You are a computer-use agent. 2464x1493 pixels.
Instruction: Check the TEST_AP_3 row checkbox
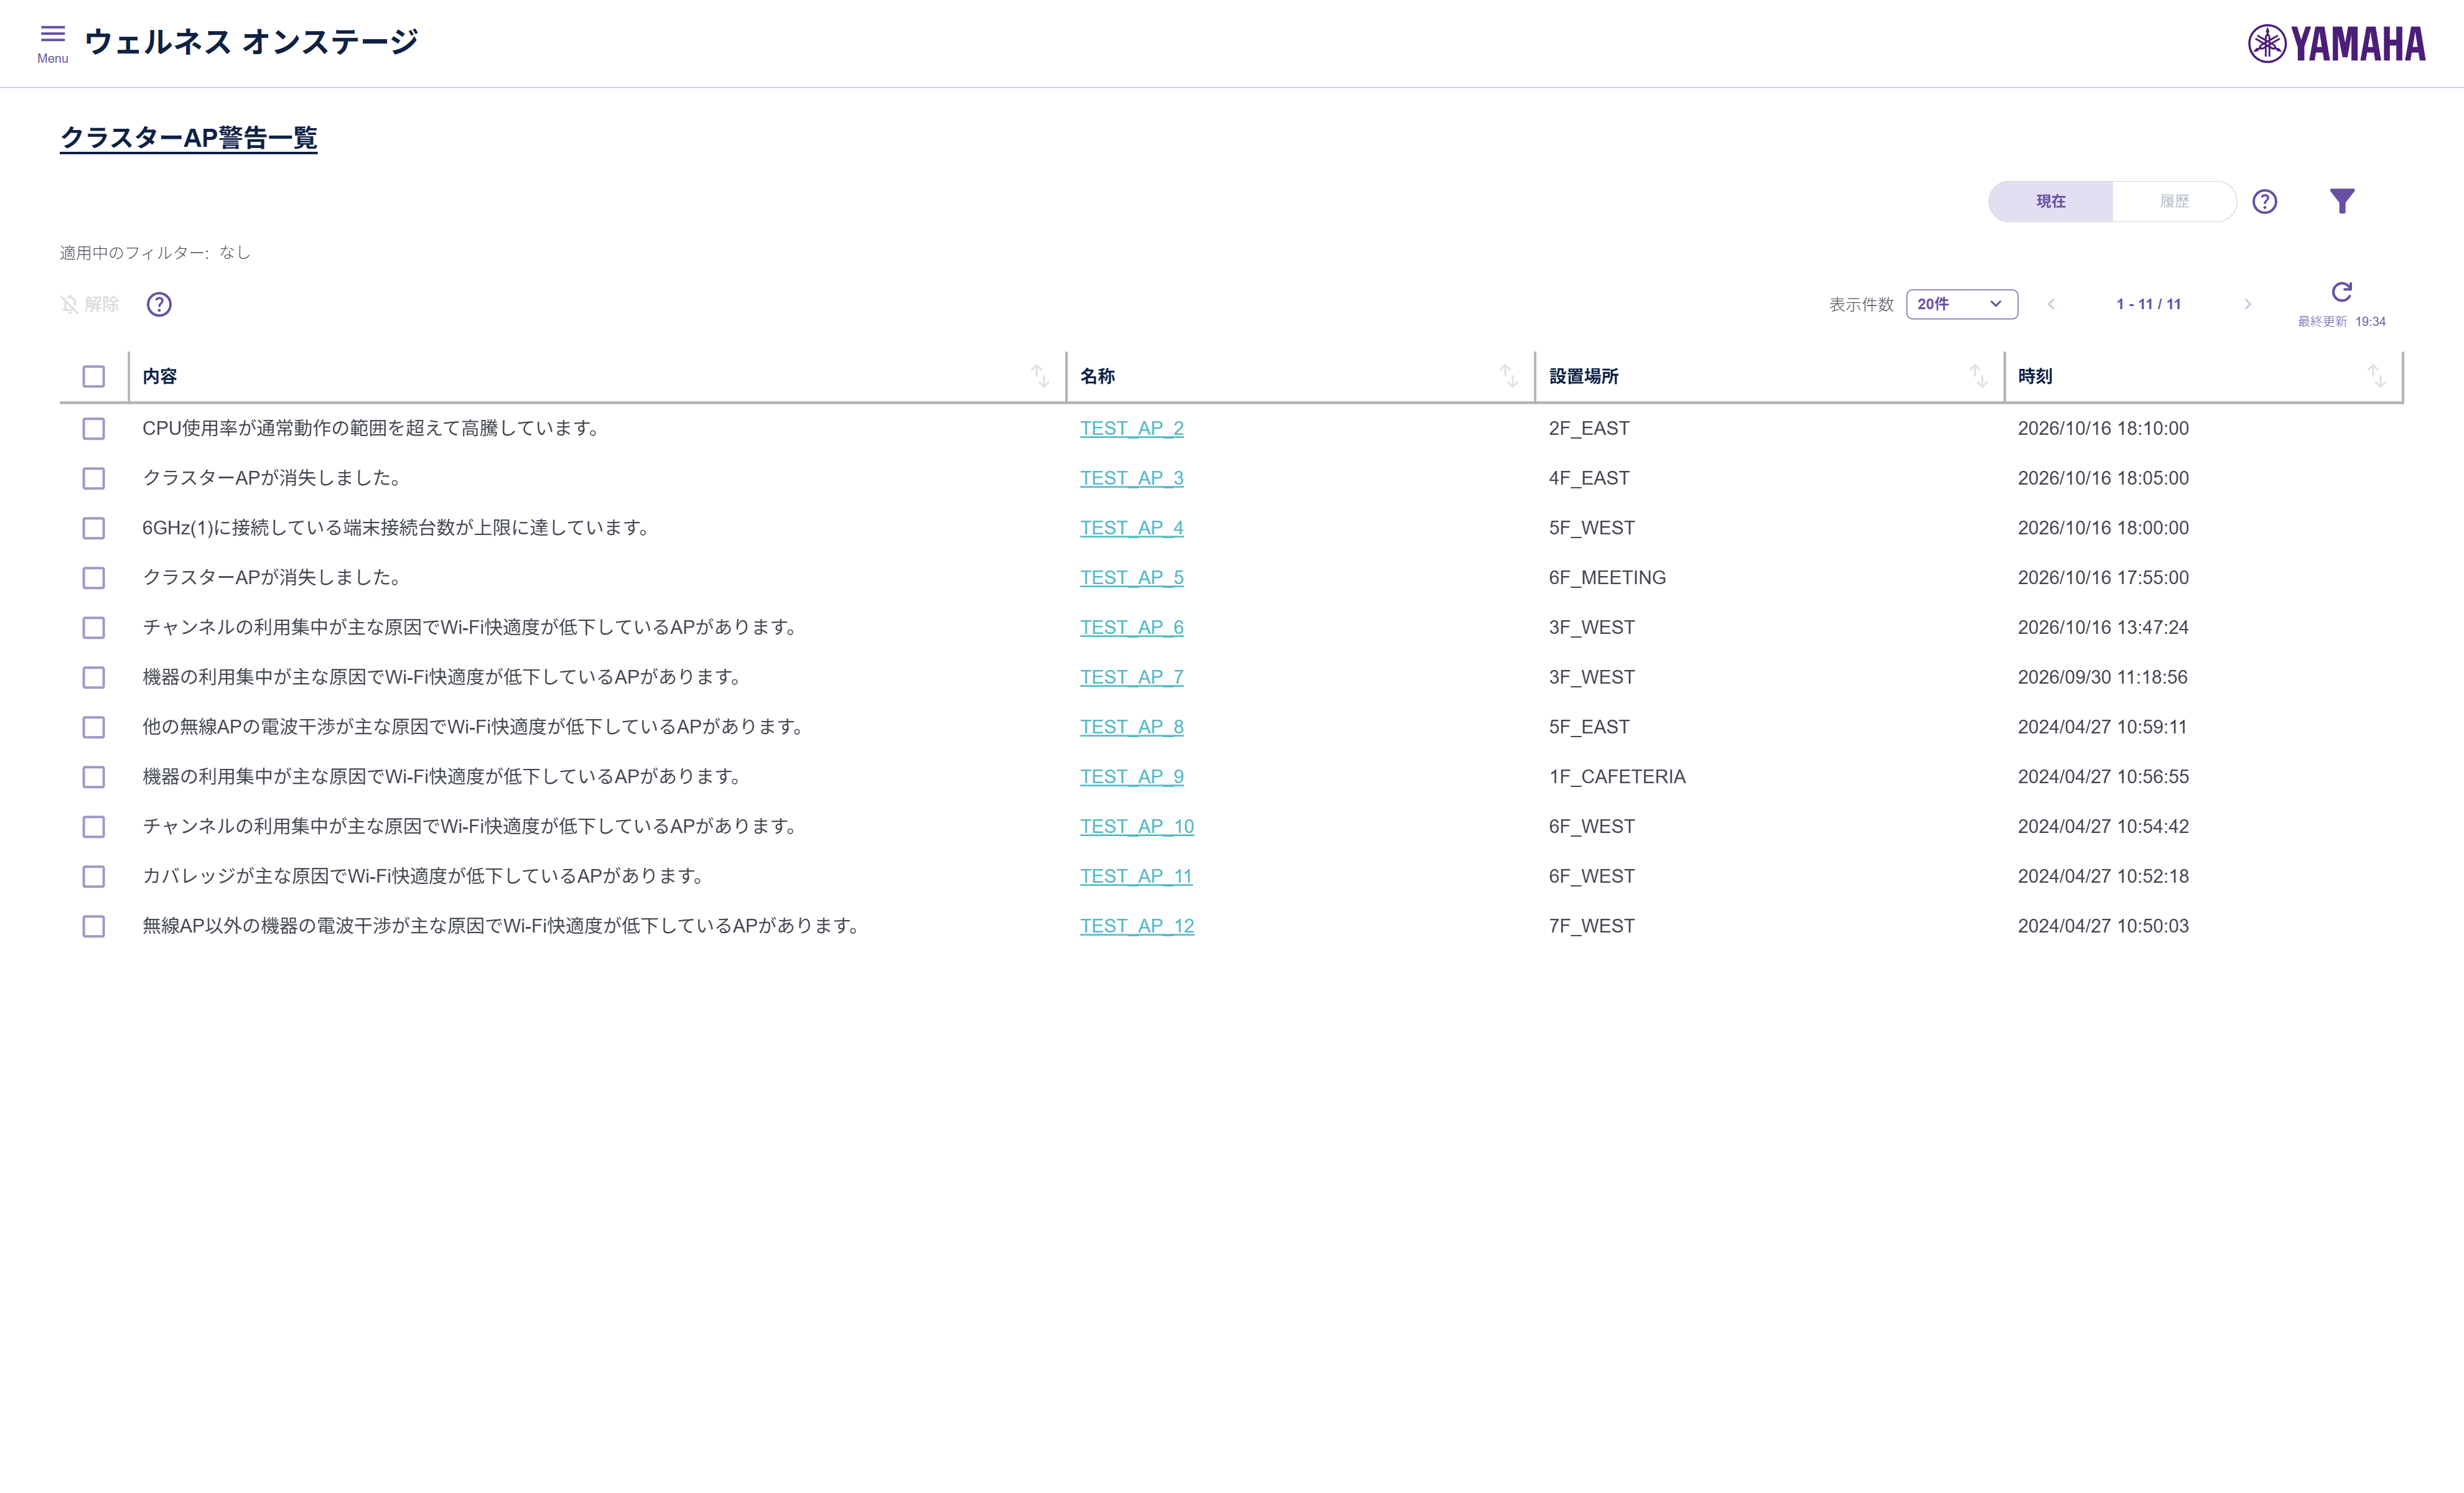tap(94, 479)
